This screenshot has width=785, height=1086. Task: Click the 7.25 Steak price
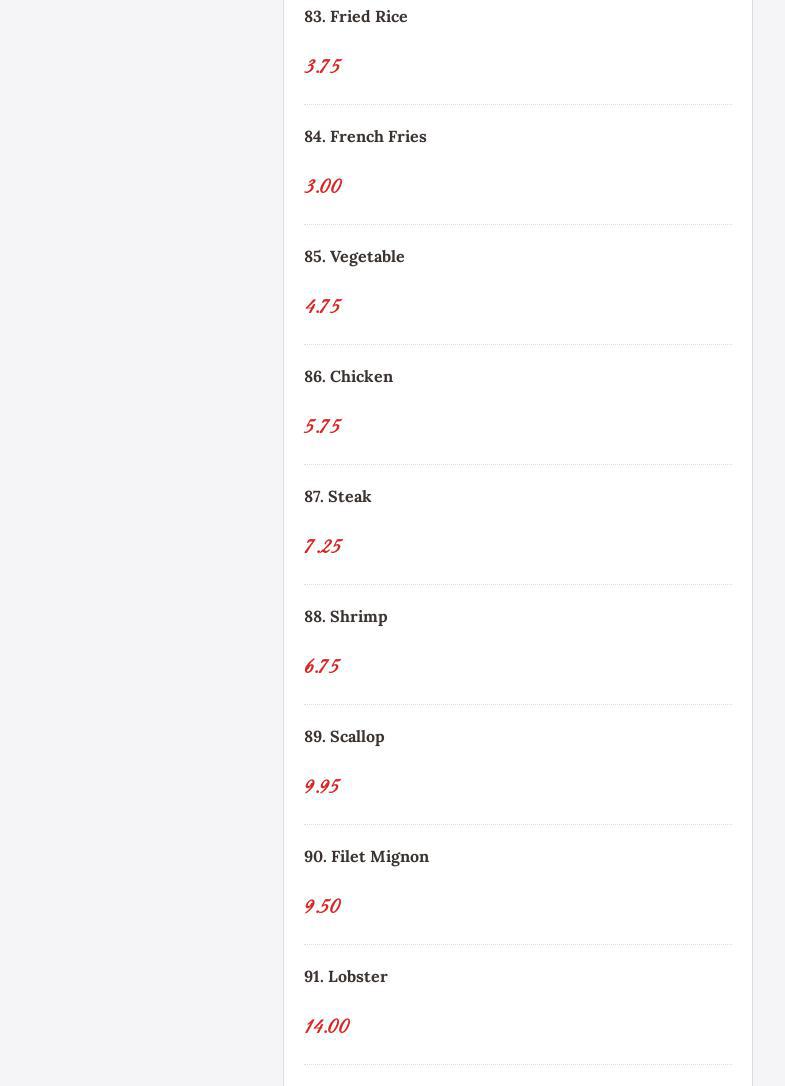pyautogui.click(x=322, y=546)
